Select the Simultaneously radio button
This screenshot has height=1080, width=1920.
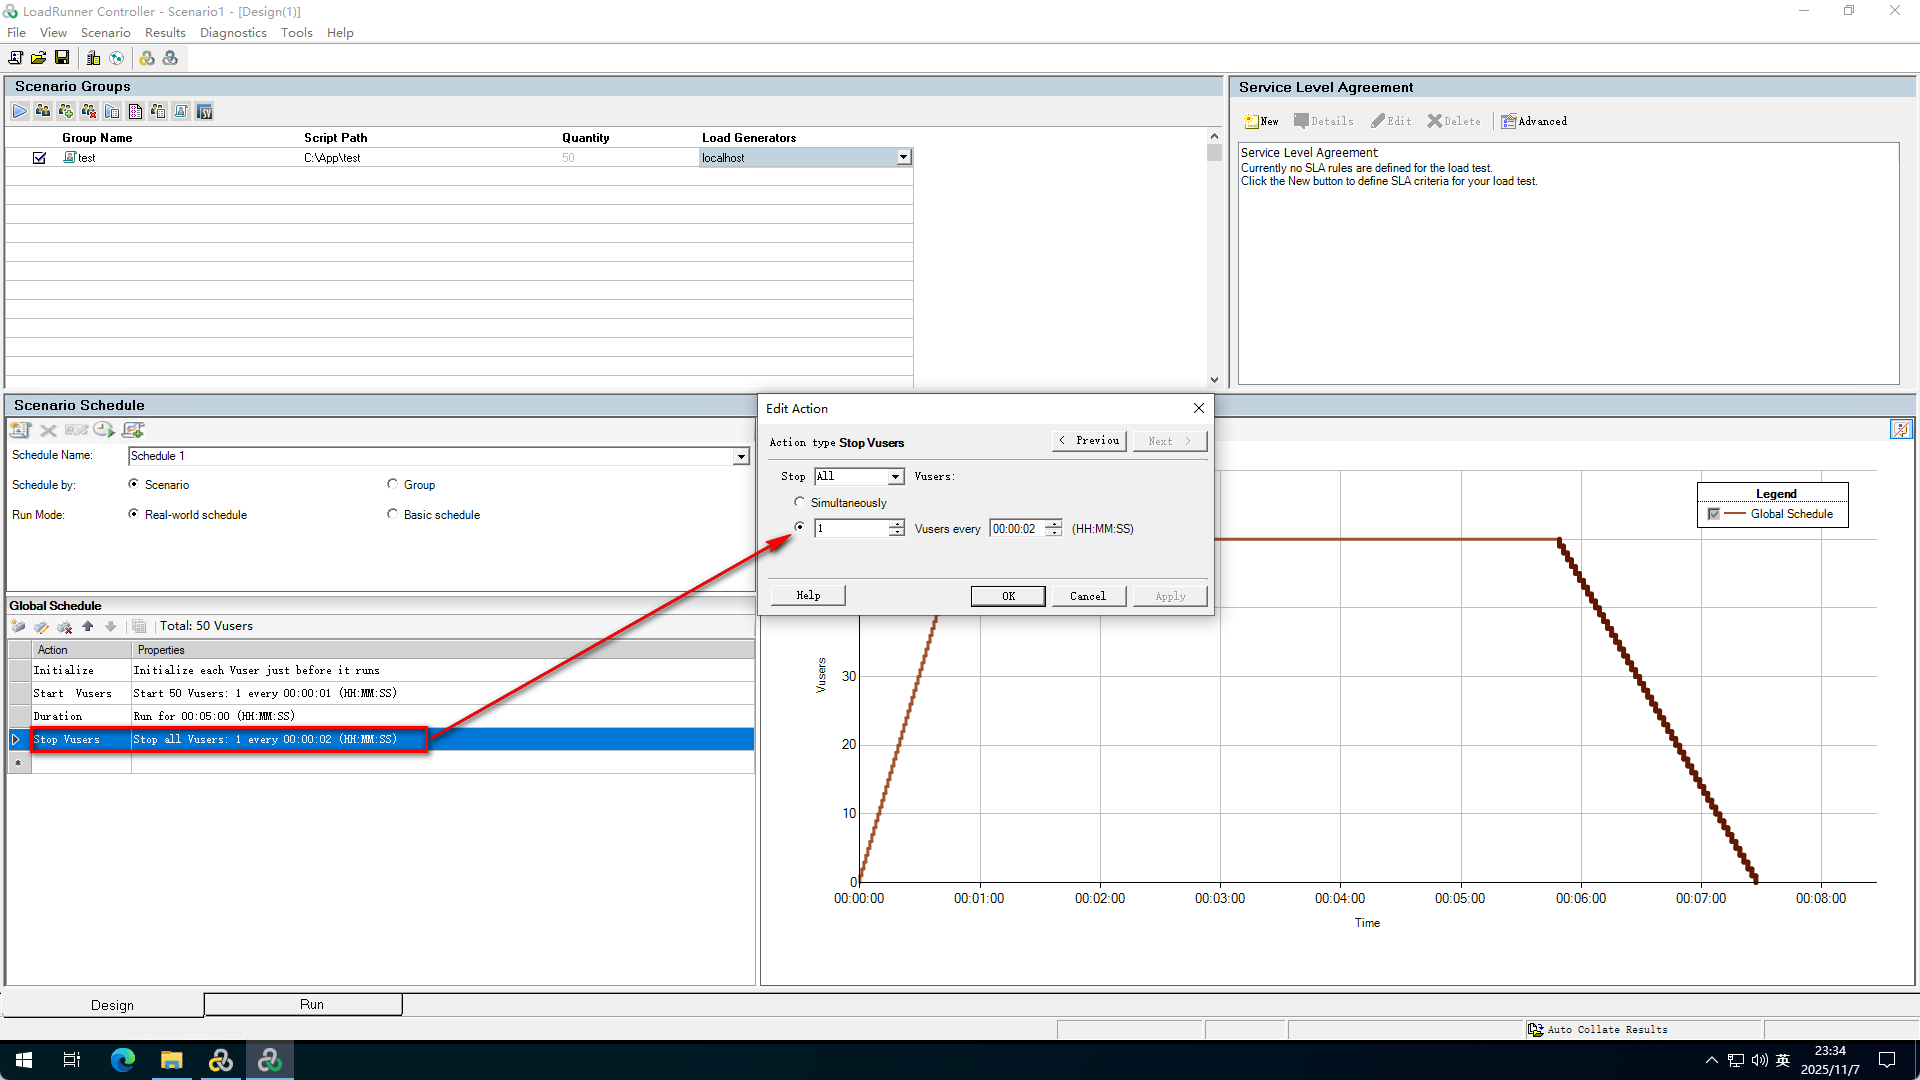[799, 502]
